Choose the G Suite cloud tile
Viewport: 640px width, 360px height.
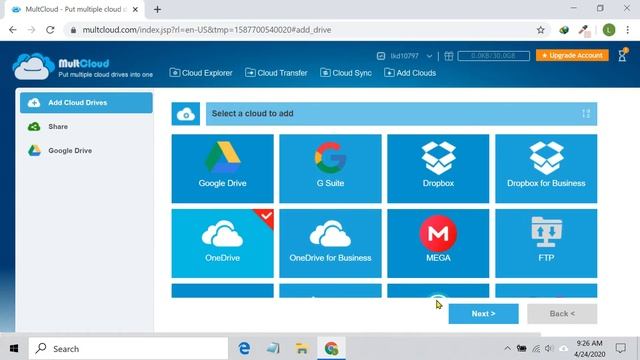pyautogui.click(x=330, y=169)
